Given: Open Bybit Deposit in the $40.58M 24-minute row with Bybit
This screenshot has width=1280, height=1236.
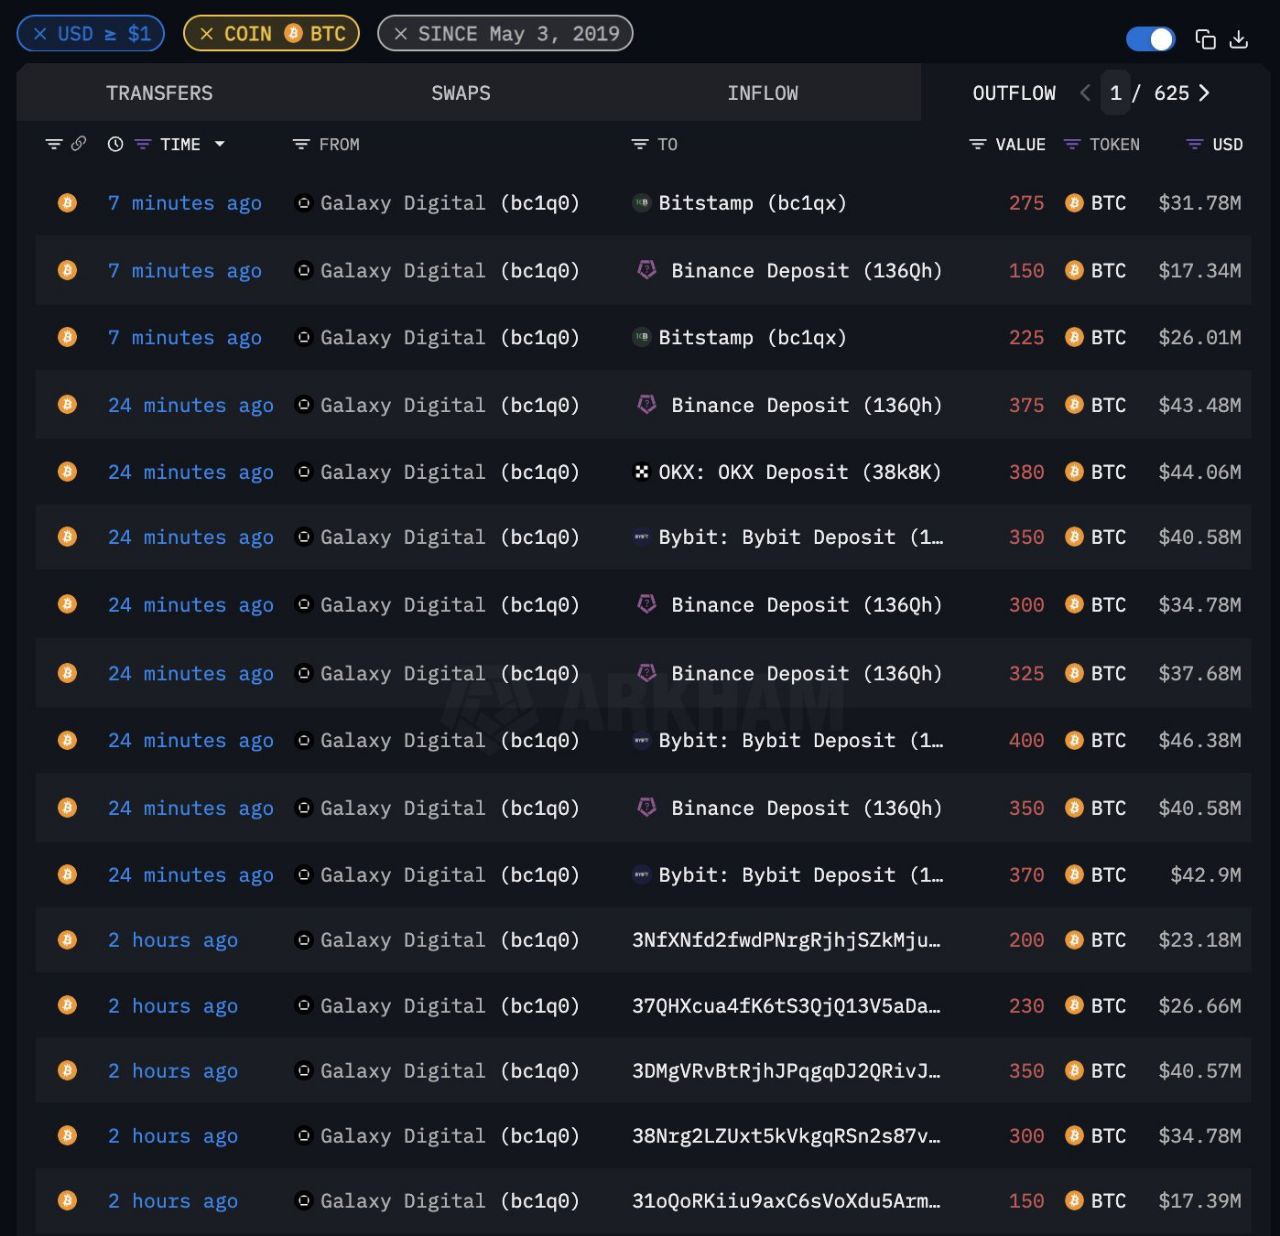Looking at the screenshot, I should pyautogui.click(x=800, y=537).
